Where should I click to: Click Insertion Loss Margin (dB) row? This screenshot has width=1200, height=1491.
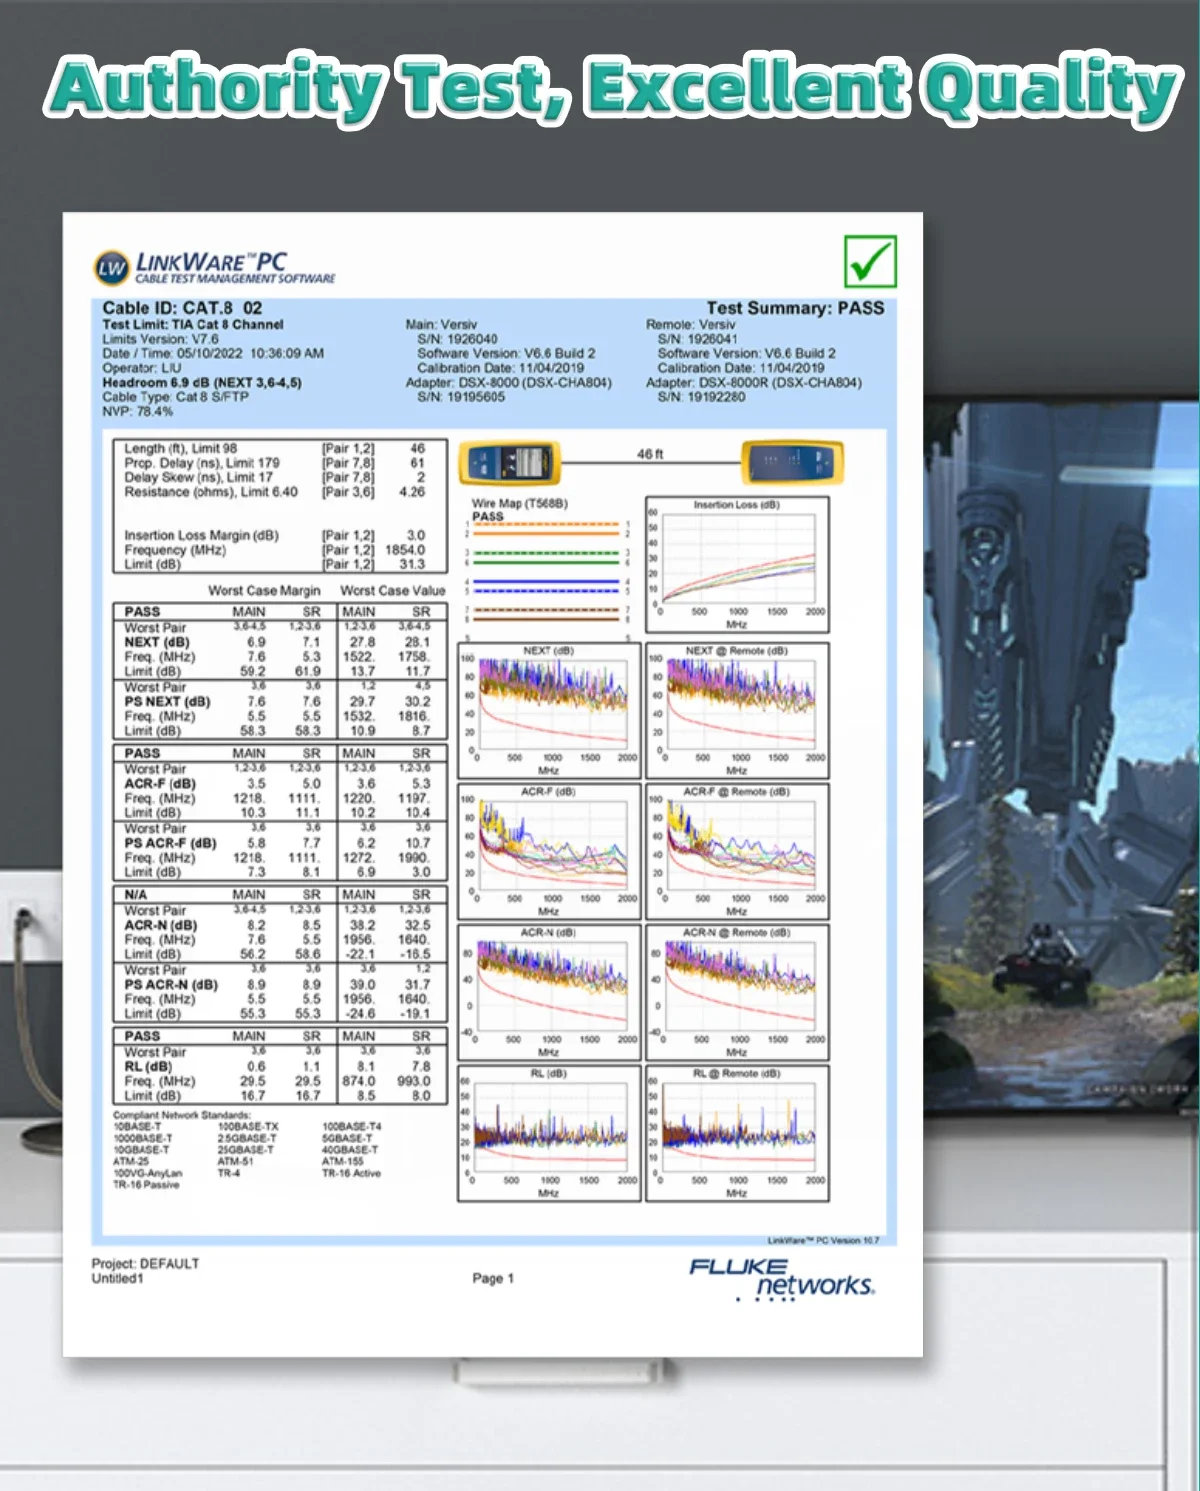pyautogui.click(x=275, y=536)
